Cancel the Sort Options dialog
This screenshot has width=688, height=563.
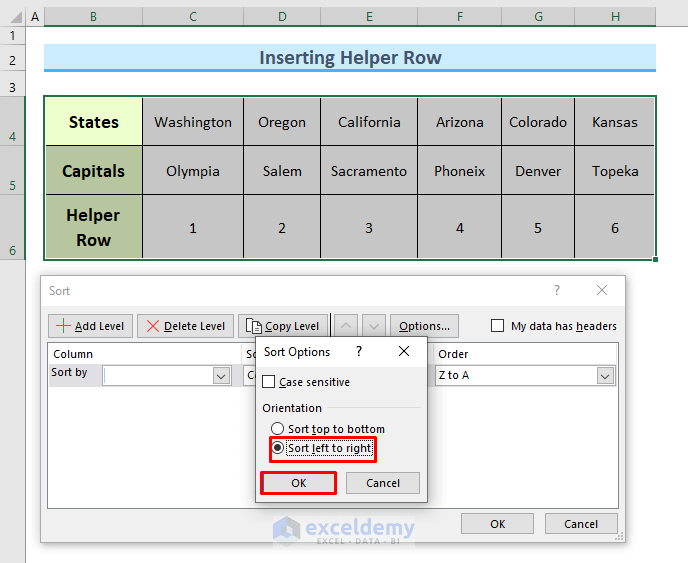tap(383, 483)
